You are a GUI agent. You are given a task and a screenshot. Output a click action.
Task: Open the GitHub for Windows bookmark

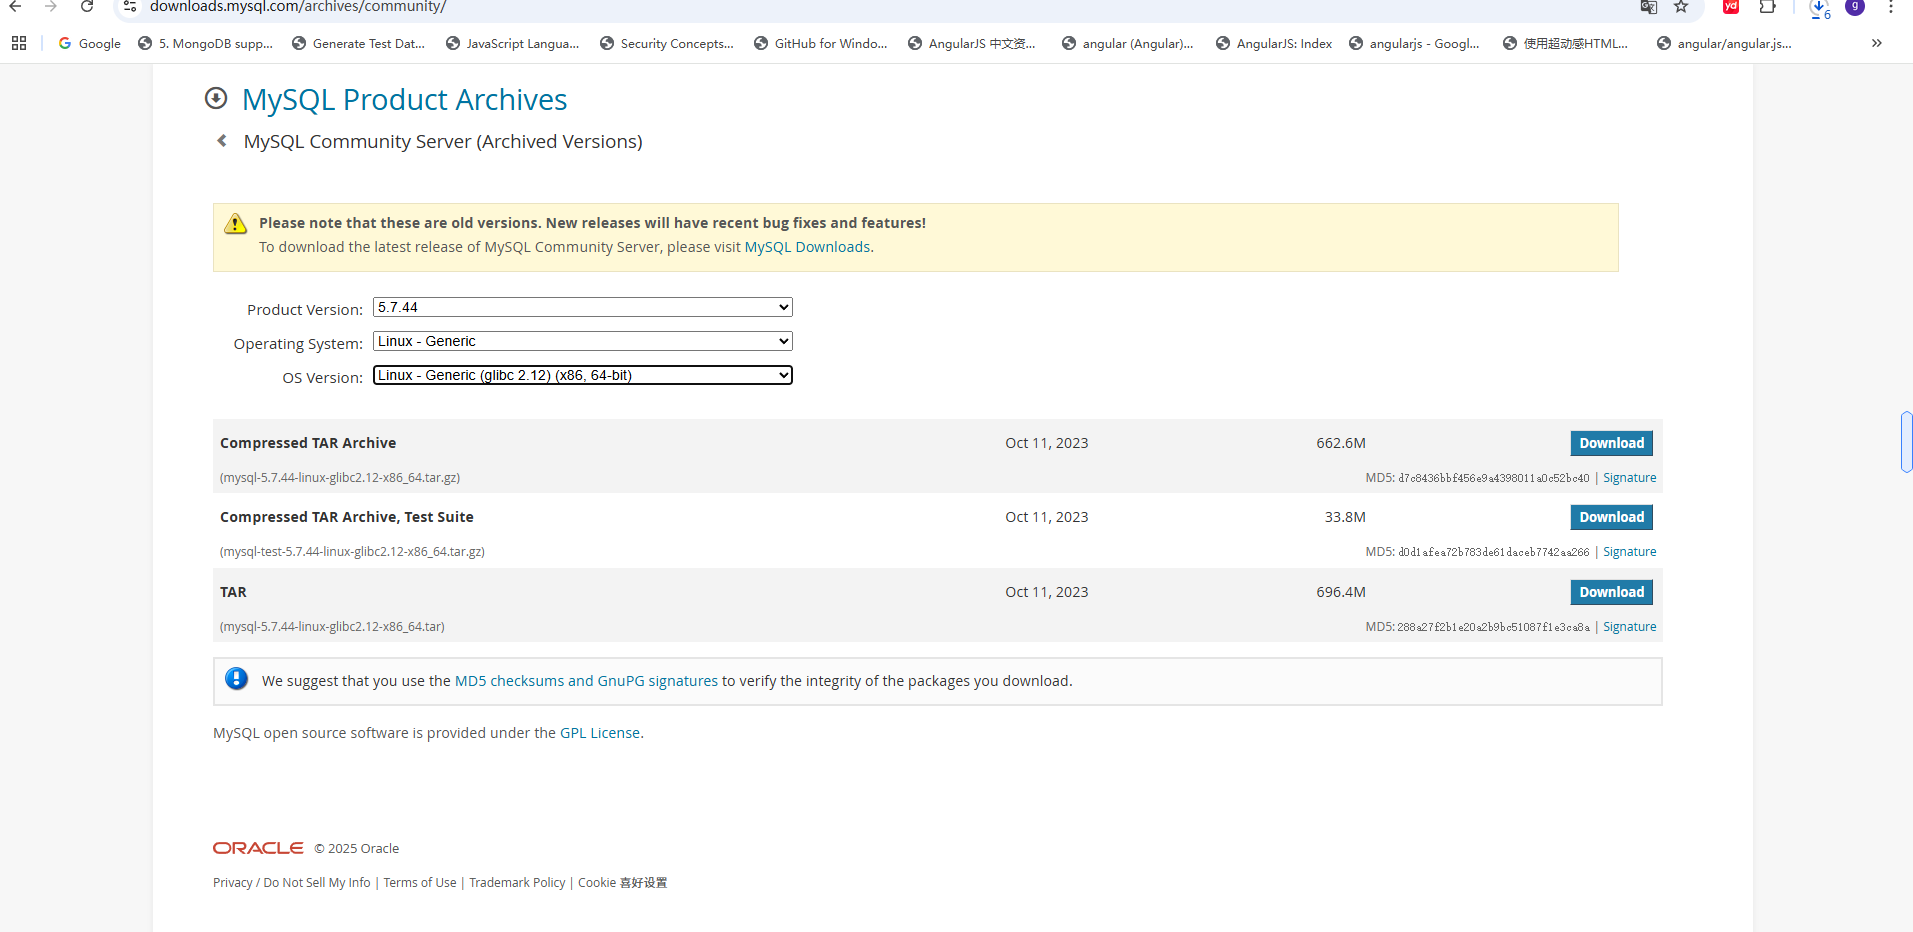click(x=820, y=43)
